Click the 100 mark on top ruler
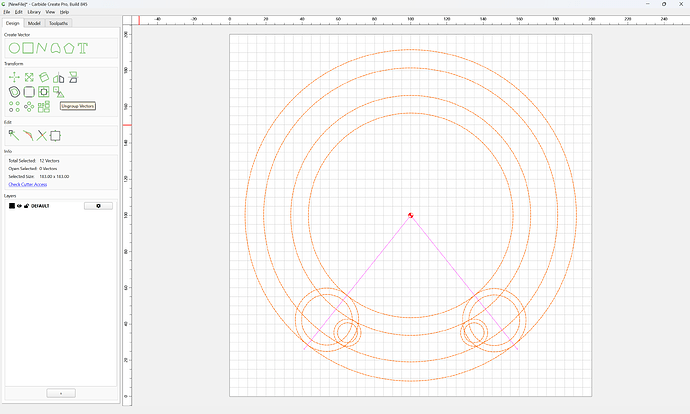The height and width of the screenshot is (414, 690). [x=411, y=19]
